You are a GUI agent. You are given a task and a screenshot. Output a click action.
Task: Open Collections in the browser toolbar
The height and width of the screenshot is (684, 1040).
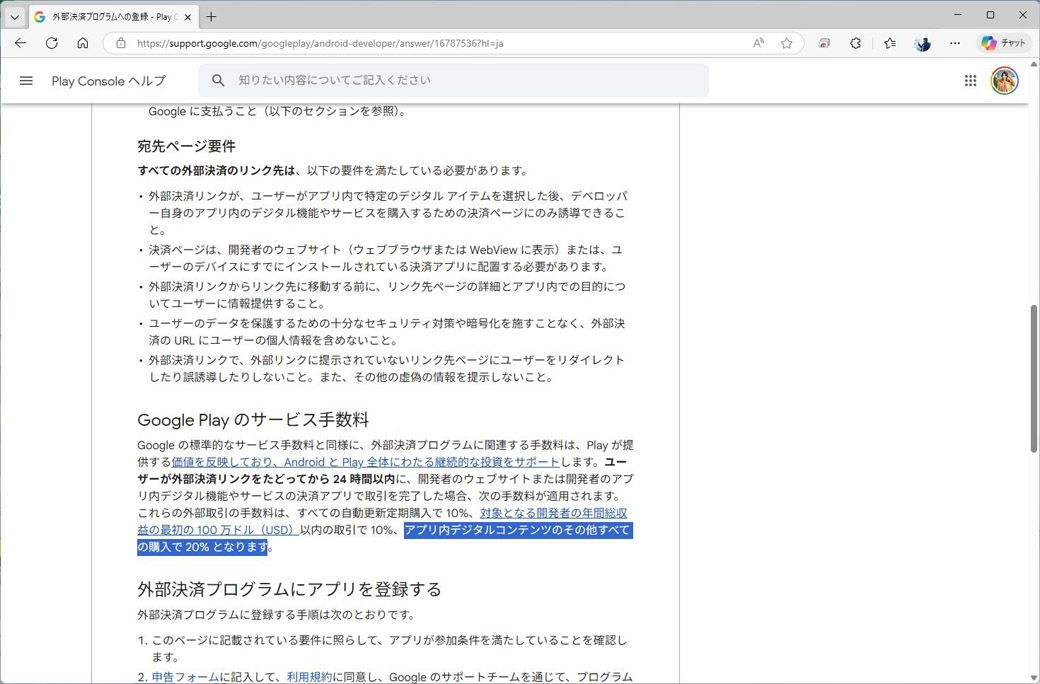point(889,43)
